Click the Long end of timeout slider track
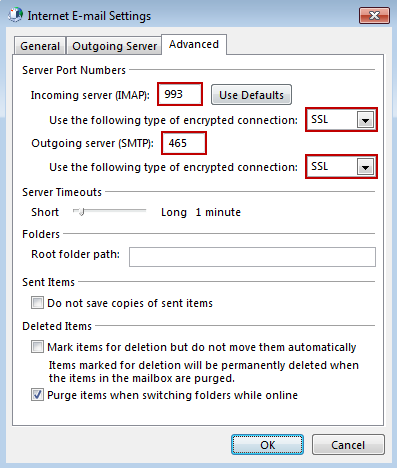397x468 pixels. 143,211
